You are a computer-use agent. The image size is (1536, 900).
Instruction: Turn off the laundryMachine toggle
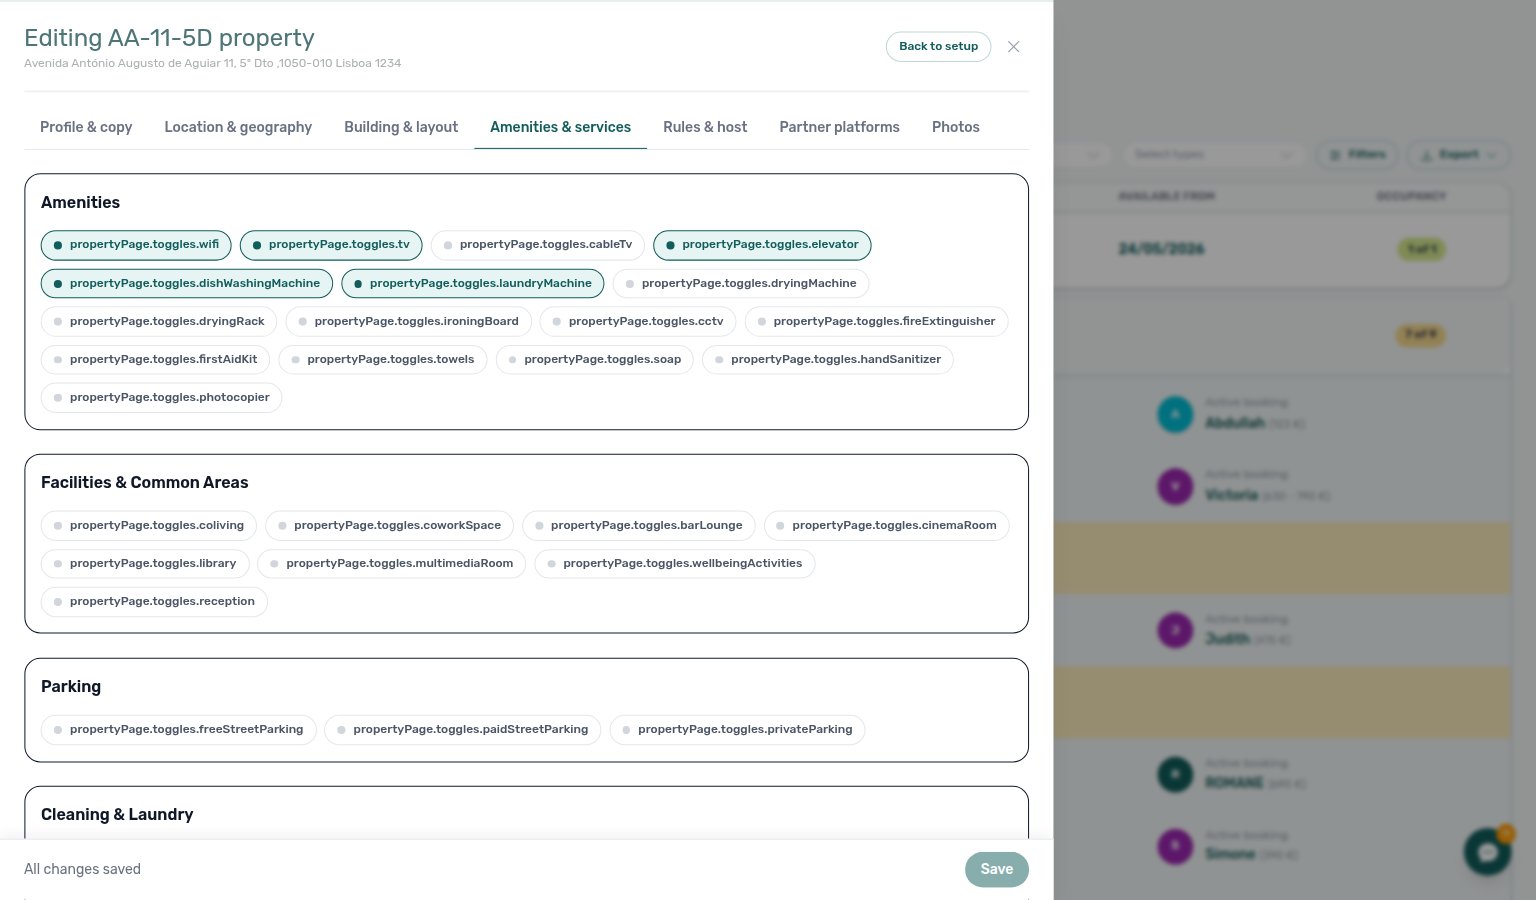coord(473,284)
